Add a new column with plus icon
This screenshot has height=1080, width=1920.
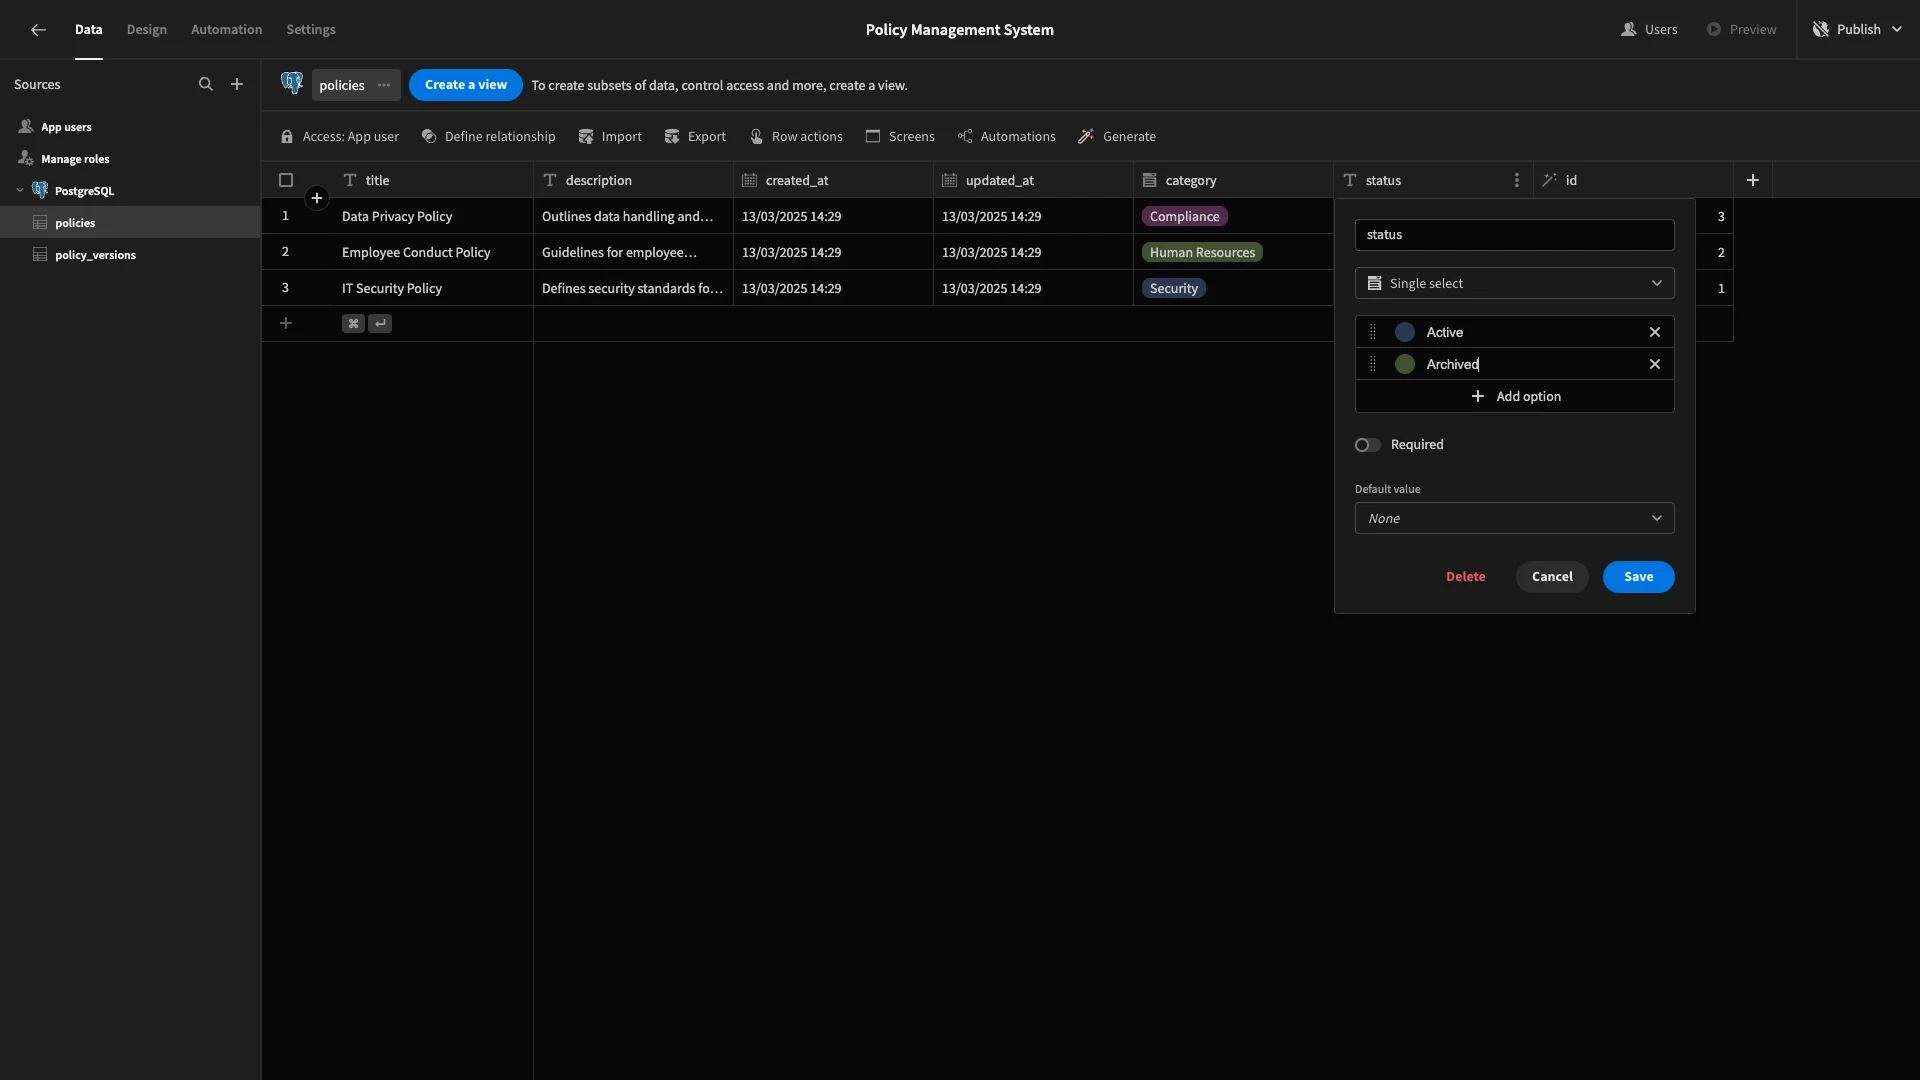click(x=1753, y=180)
